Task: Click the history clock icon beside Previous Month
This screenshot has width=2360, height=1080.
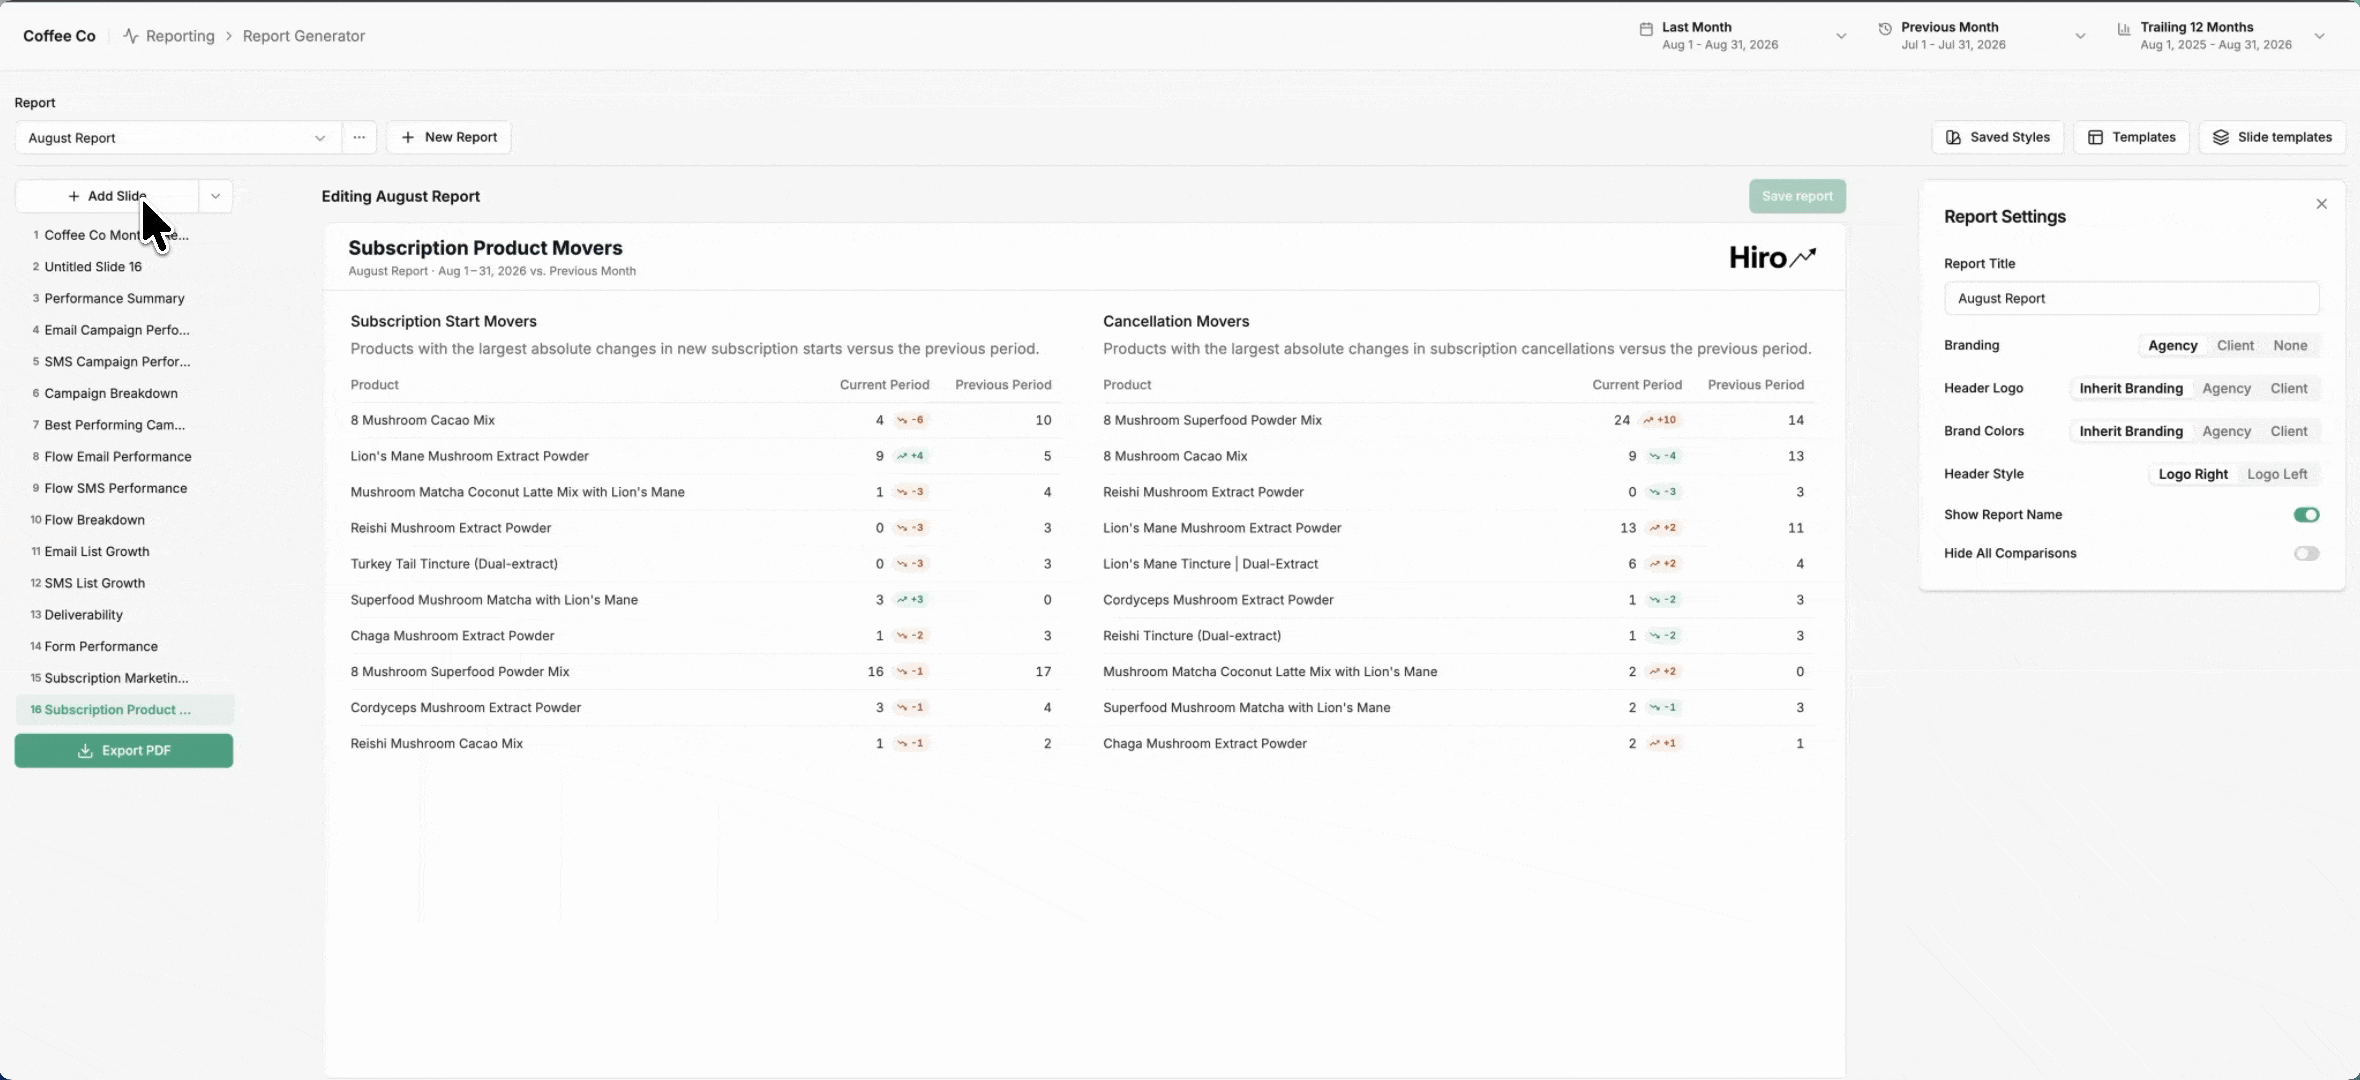Action: coord(1885,29)
